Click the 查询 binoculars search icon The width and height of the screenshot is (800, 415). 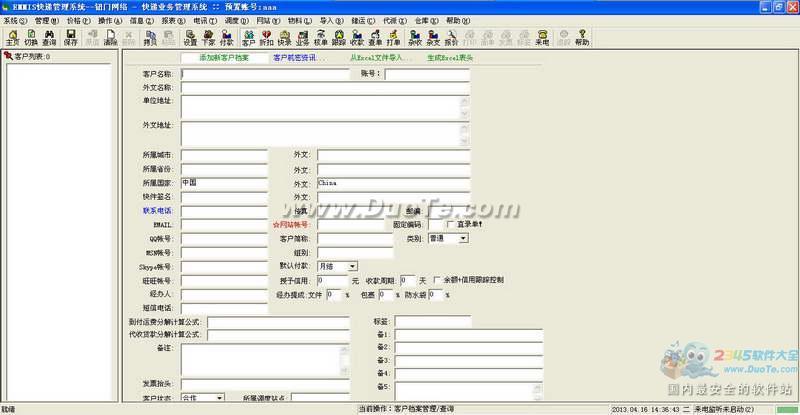tap(48, 38)
